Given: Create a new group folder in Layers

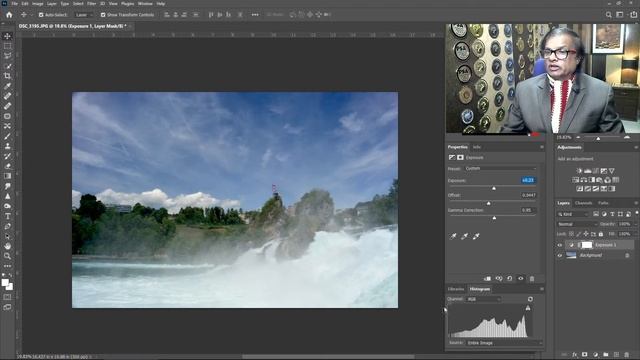Looking at the screenshot, I should tap(606, 355).
